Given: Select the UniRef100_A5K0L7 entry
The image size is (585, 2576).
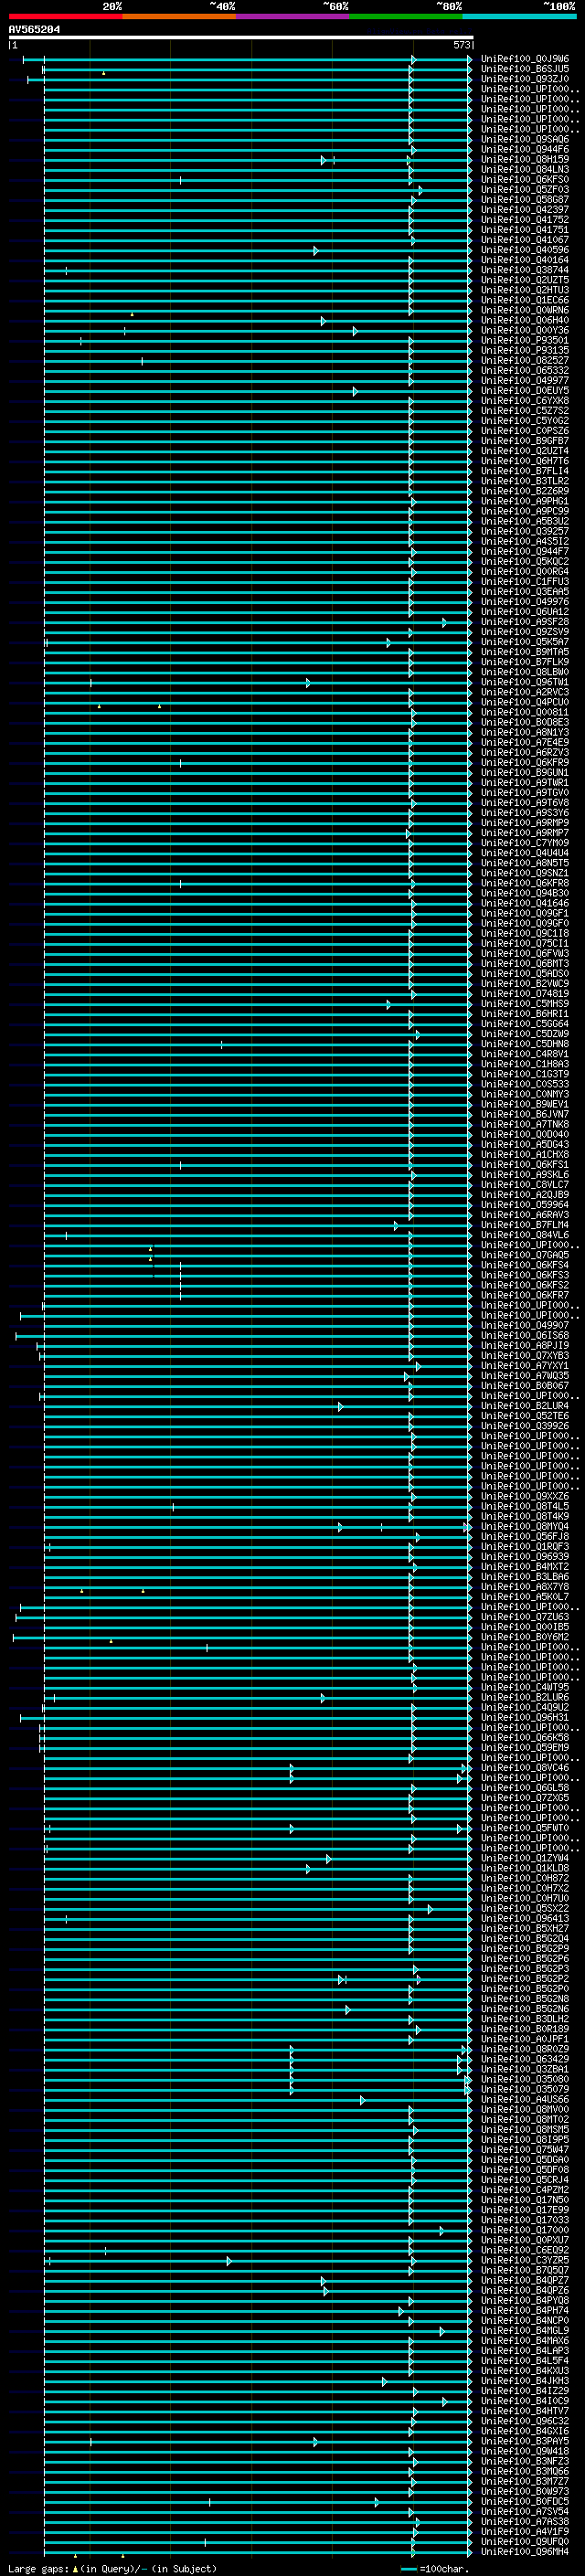Looking at the screenshot, I should pyautogui.click(x=525, y=1596).
